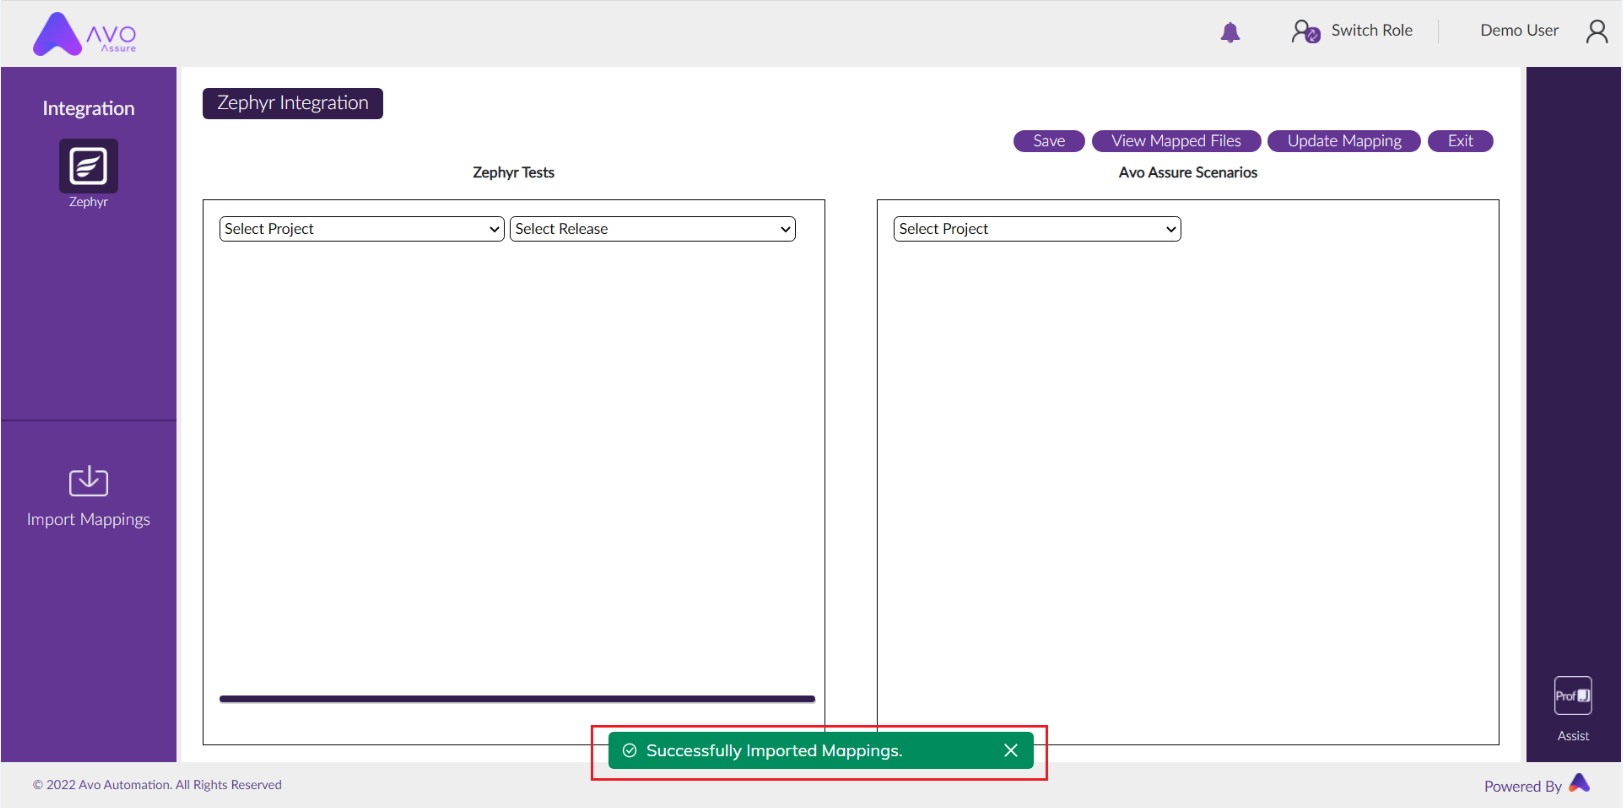The image size is (1623, 808).
Task: Click the Update Mapping button
Action: 1344,141
